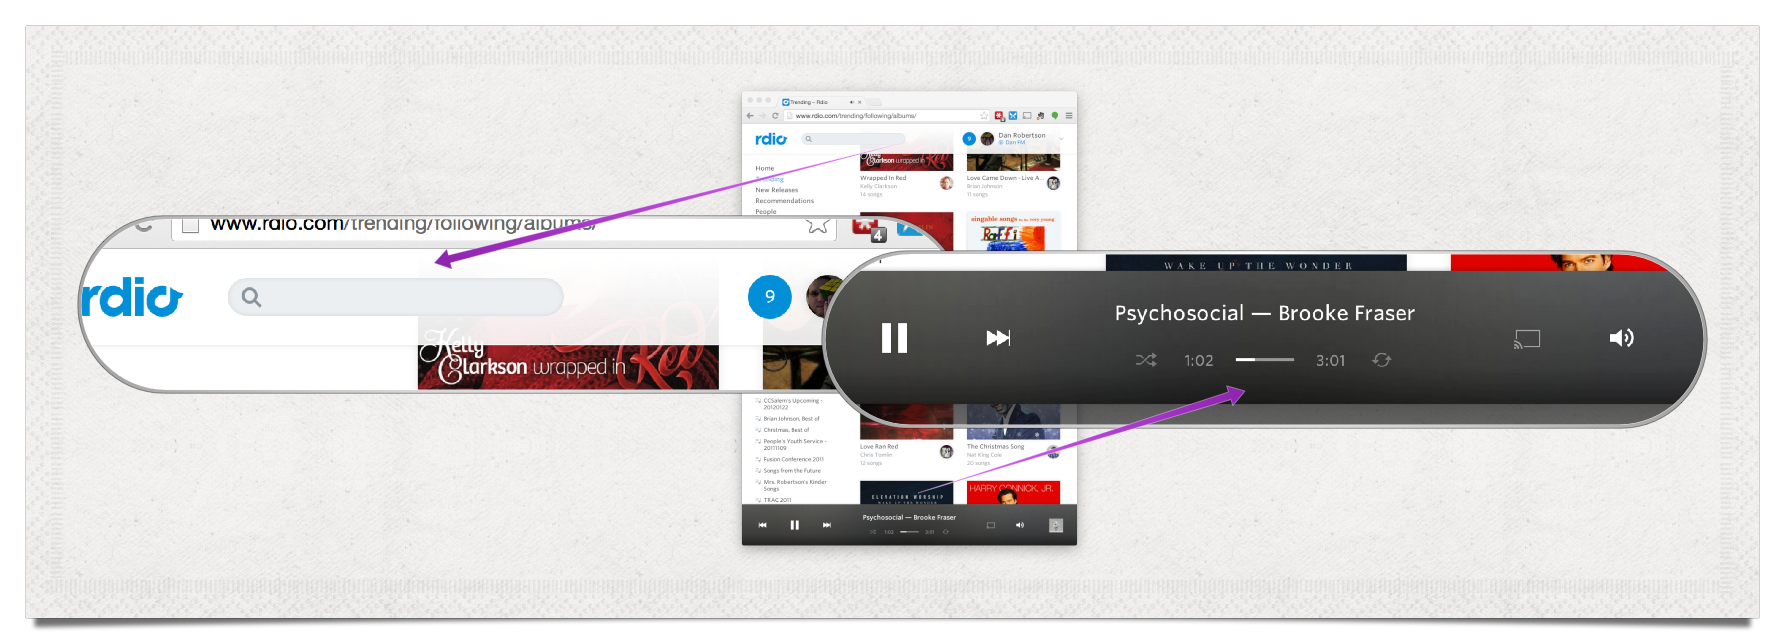Screen dimensions: 1785x644
Task: Click the cast extension icon in small browser toolbar
Action: pyautogui.click(x=1027, y=116)
